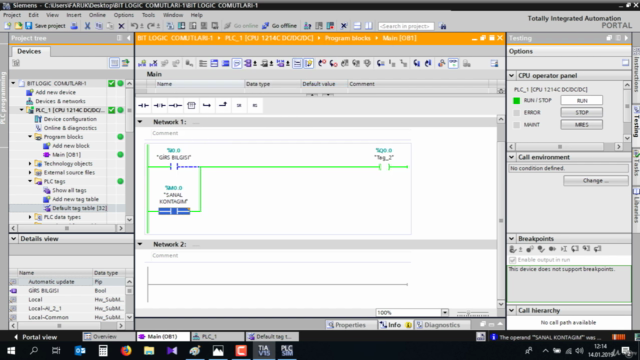Open Firefox from taskbar
640x360 pixels.
pyautogui.click(x=126, y=351)
